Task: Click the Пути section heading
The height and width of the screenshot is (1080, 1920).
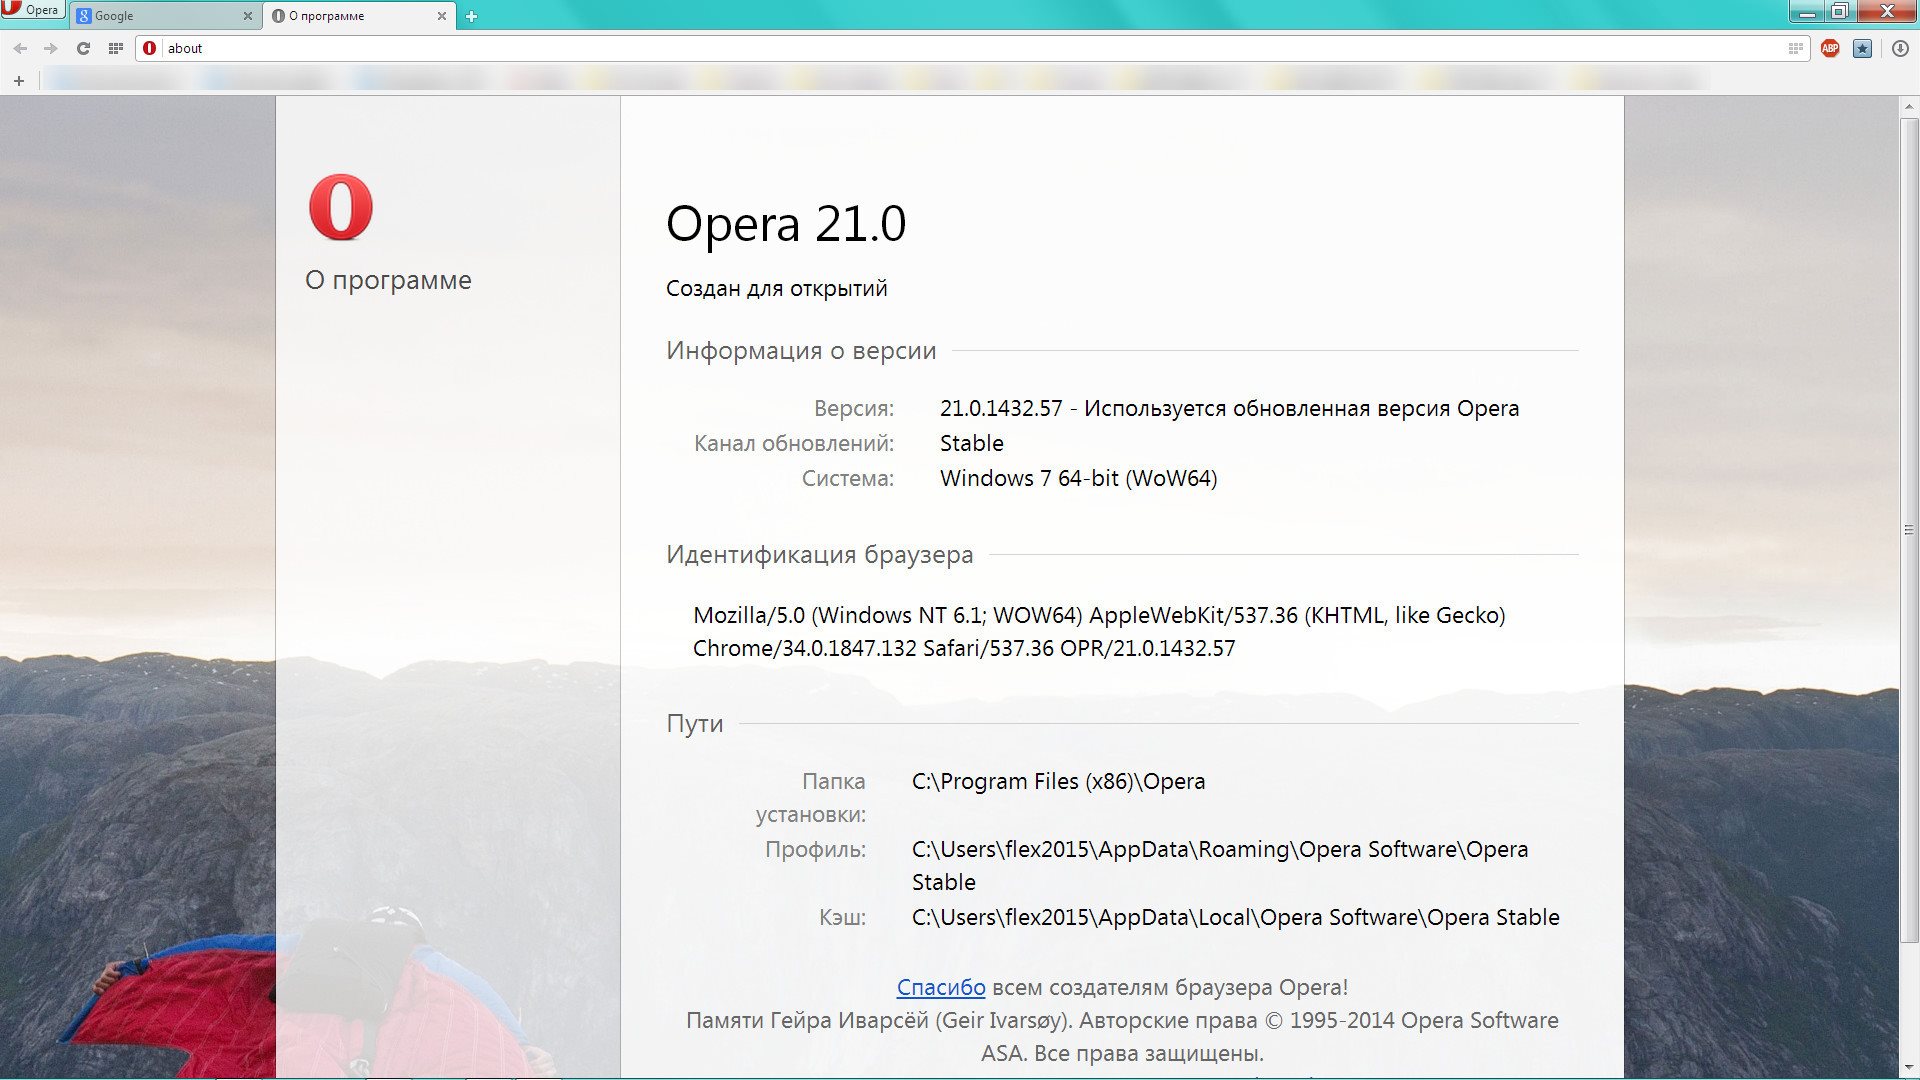Action: coord(694,723)
